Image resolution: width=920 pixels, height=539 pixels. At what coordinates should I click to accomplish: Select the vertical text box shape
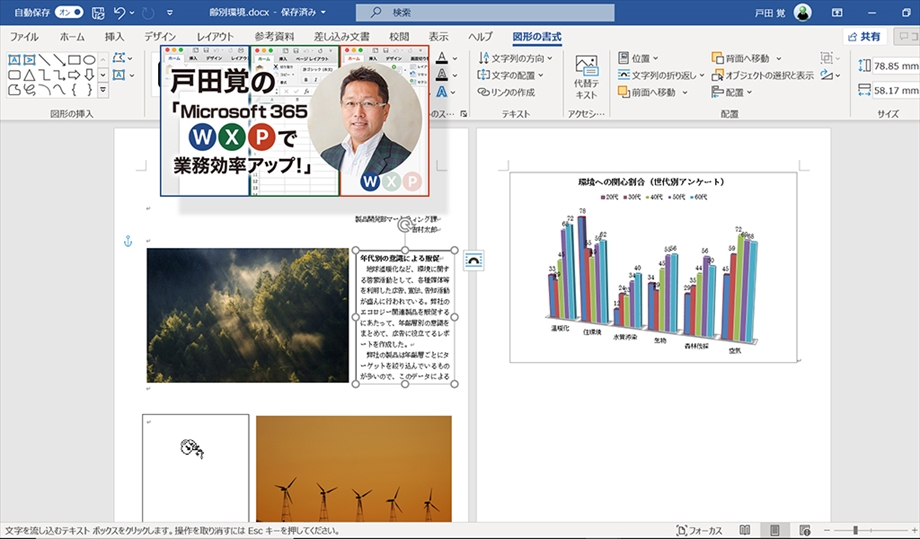(29, 60)
